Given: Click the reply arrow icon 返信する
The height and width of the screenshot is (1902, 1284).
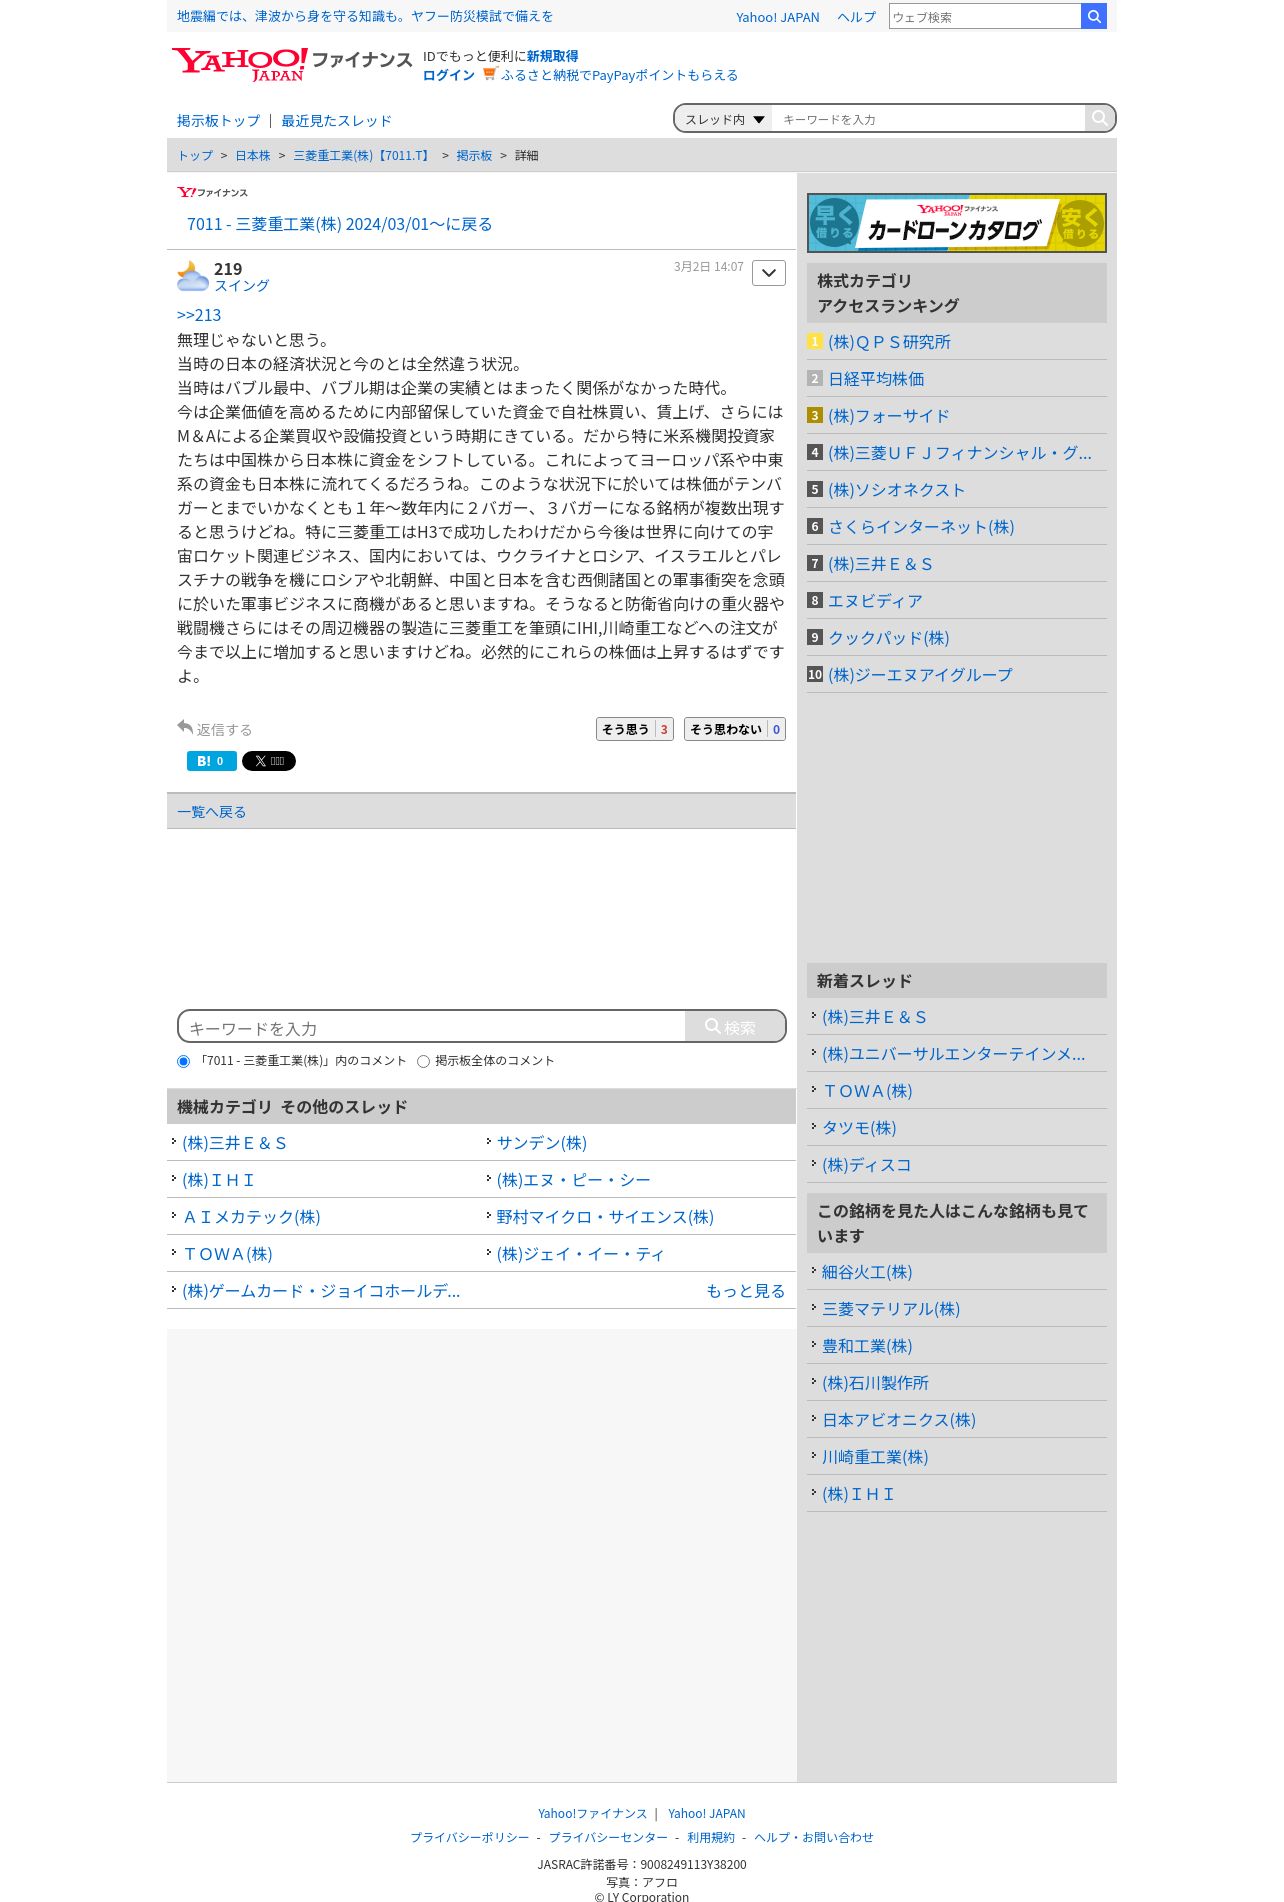Looking at the screenshot, I should coord(185,727).
